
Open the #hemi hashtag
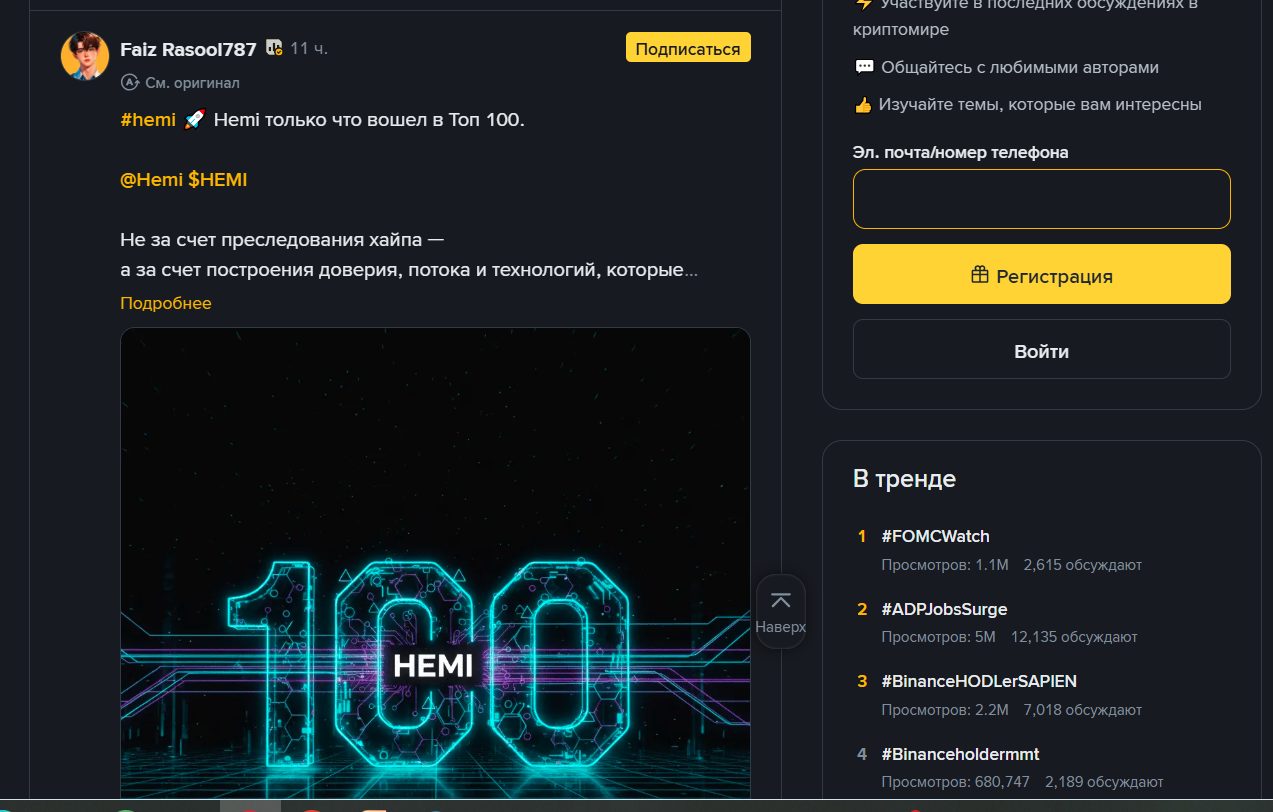pyautogui.click(x=147, y=119)
